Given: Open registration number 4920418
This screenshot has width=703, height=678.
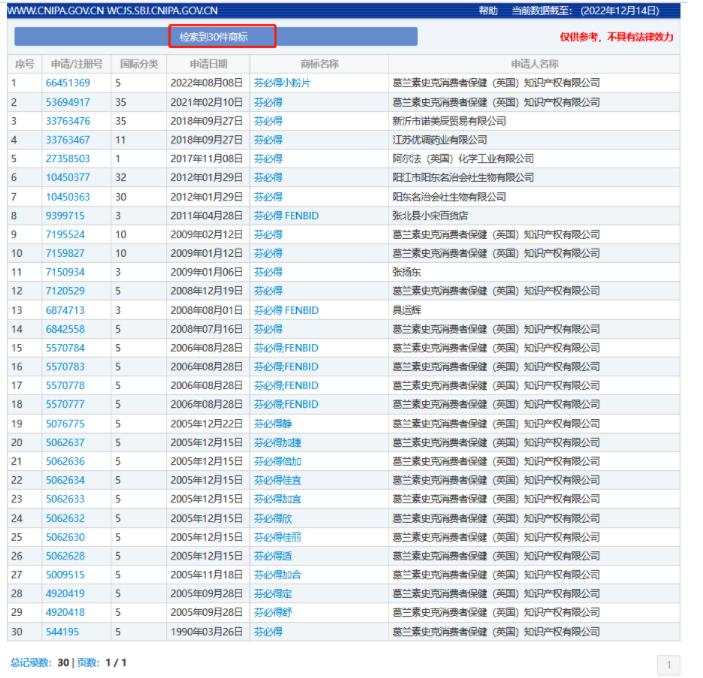Looking at the screenshot, I should pyautogui.click(x=65, y=613).
